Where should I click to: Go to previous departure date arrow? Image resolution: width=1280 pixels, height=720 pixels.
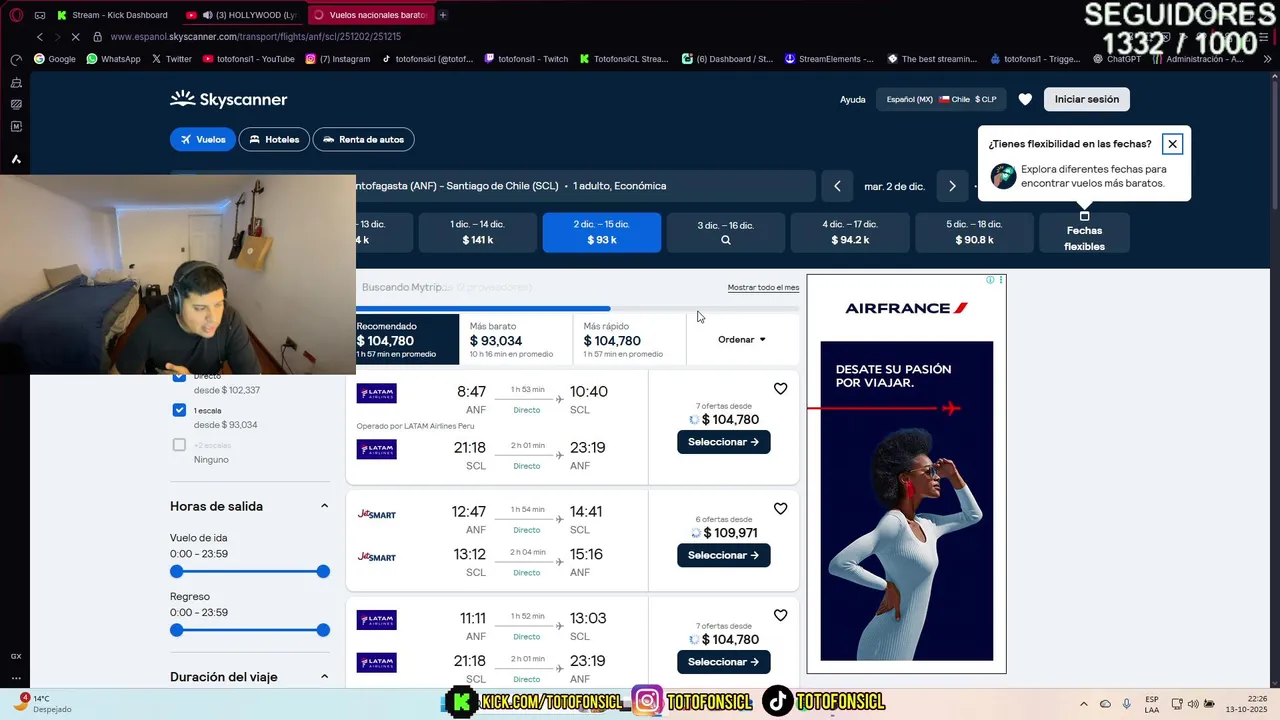pos(837,186)
